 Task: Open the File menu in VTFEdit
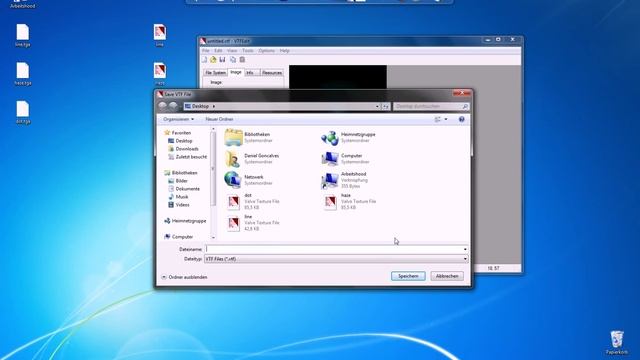point(206,51)
